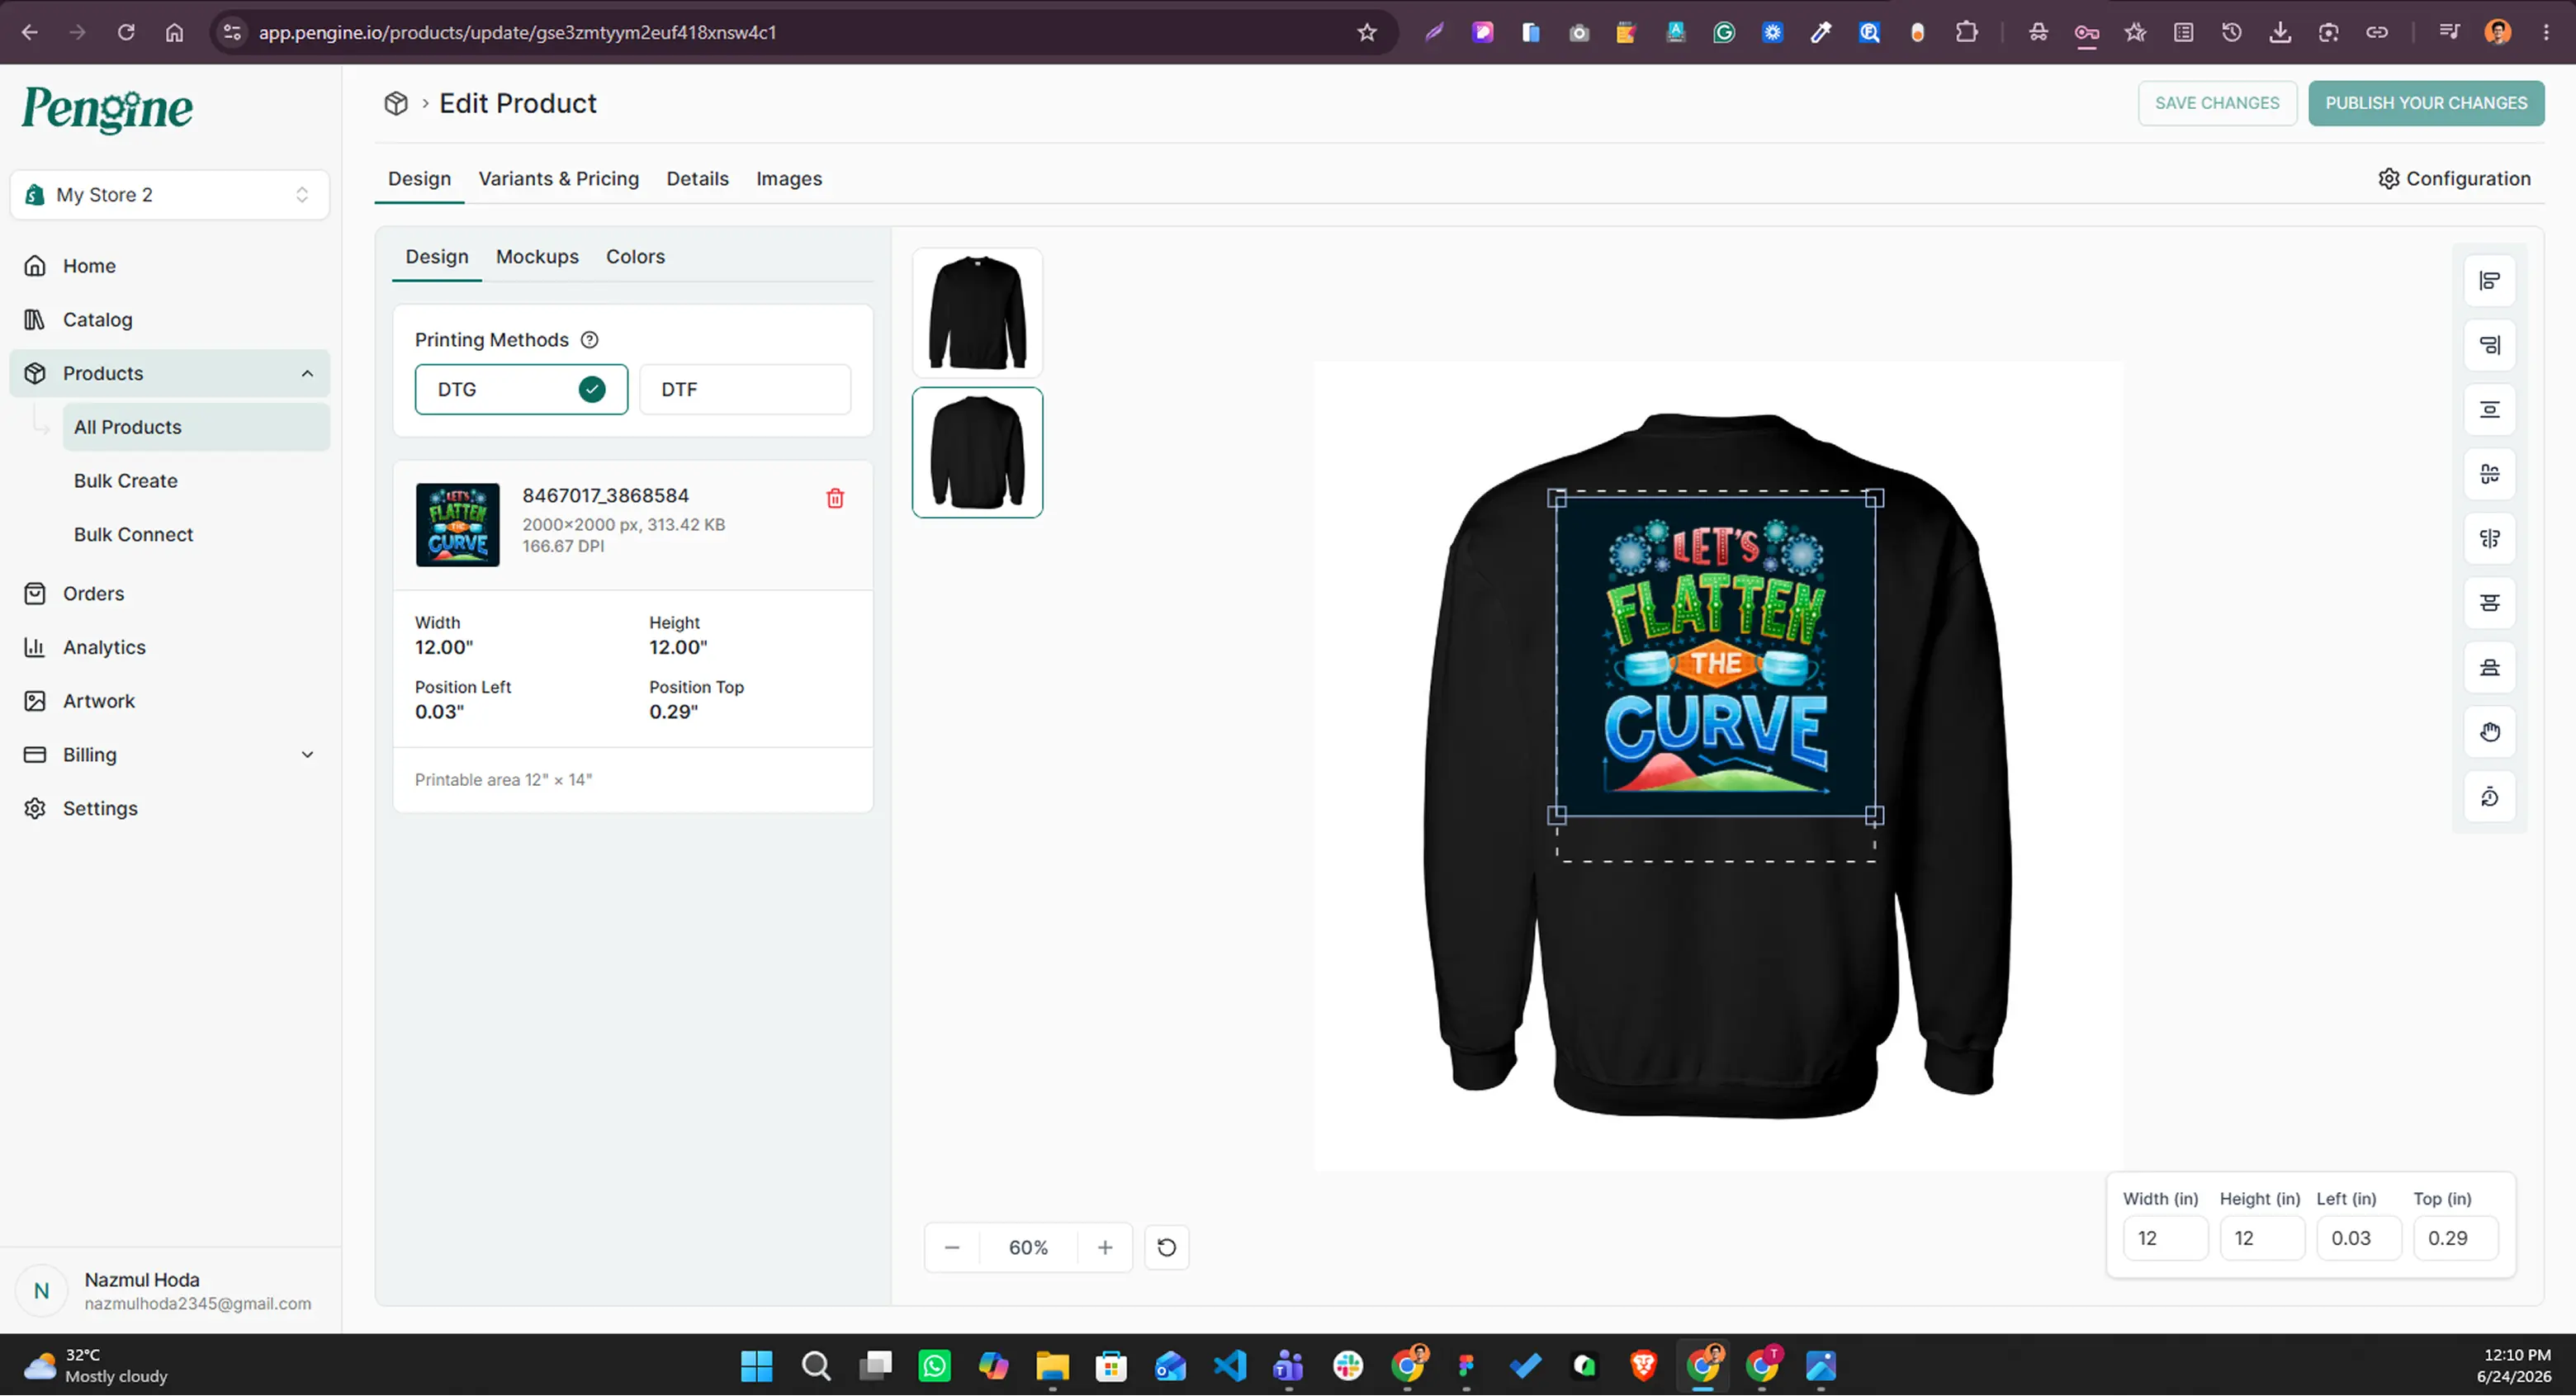
Task: Reset zoom with the circular arrow button
Action: pyautogui.click(x=1166, y=1247)
